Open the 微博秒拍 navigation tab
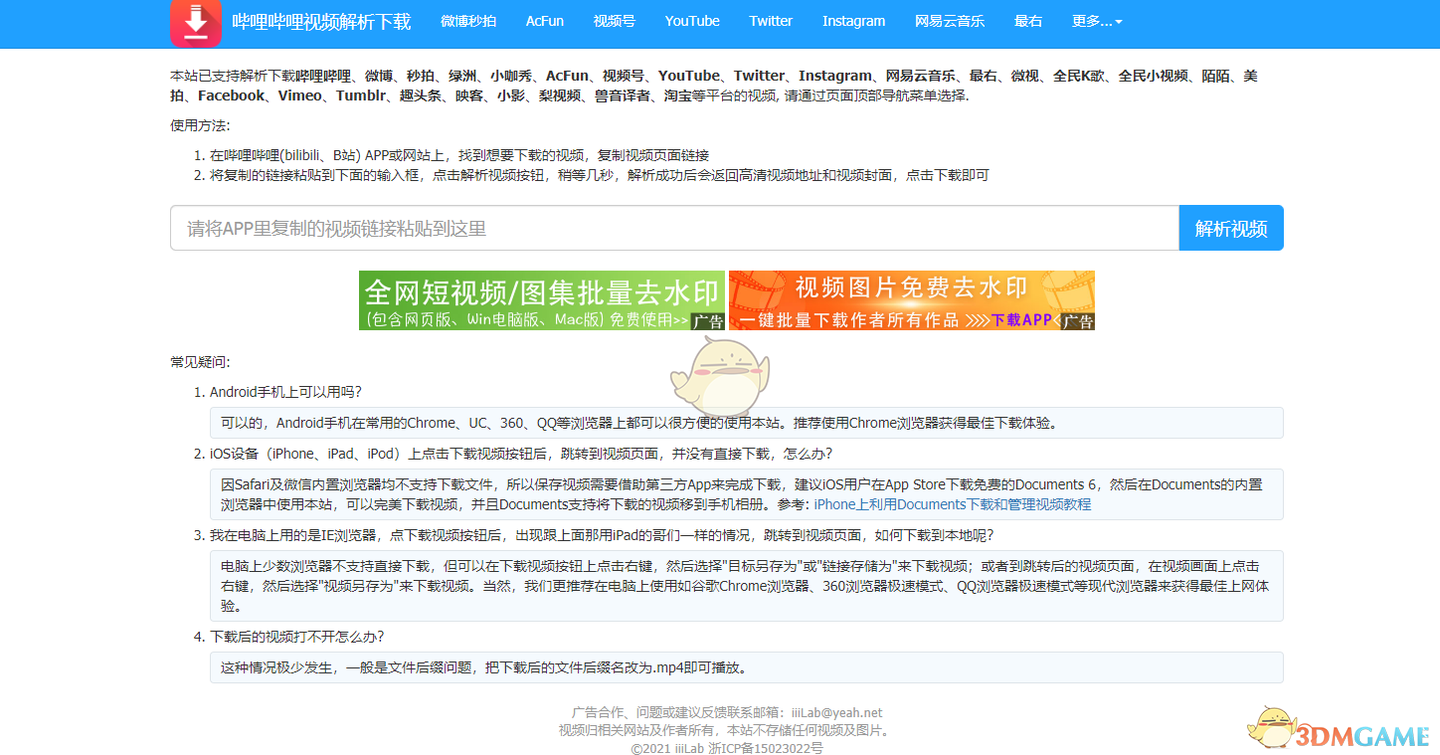Viewport: 1440px width, 755px height. coord(468,21)
